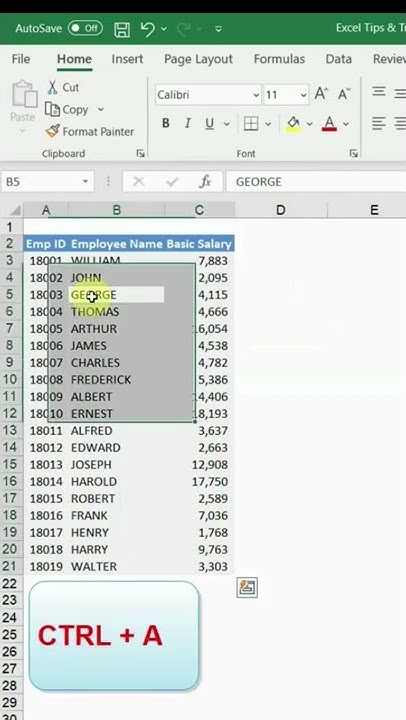
Task: Toggle Italic formatting
Action: tap(187, 124)
